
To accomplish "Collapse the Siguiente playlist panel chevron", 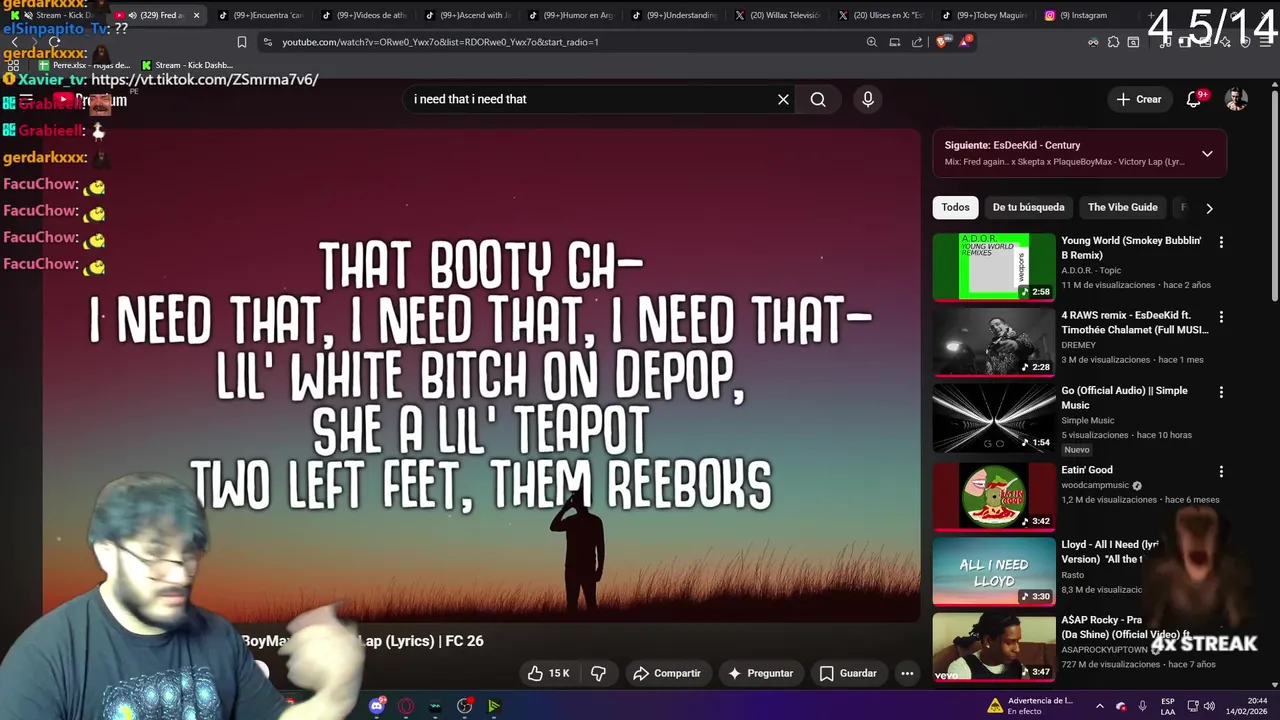I will pyautogui.click(x=1207, y=153).
